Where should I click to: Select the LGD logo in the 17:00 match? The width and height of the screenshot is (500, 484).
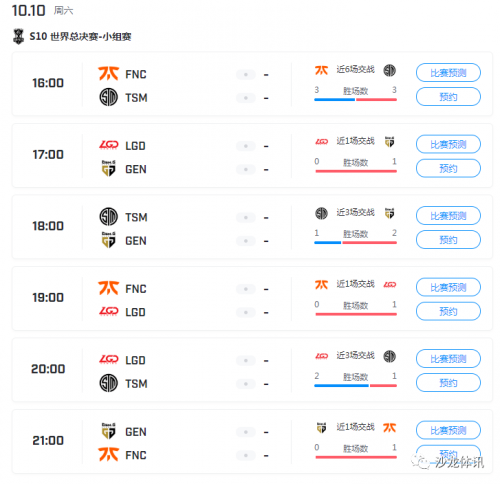pyautogui.click(x=109, y=145)
